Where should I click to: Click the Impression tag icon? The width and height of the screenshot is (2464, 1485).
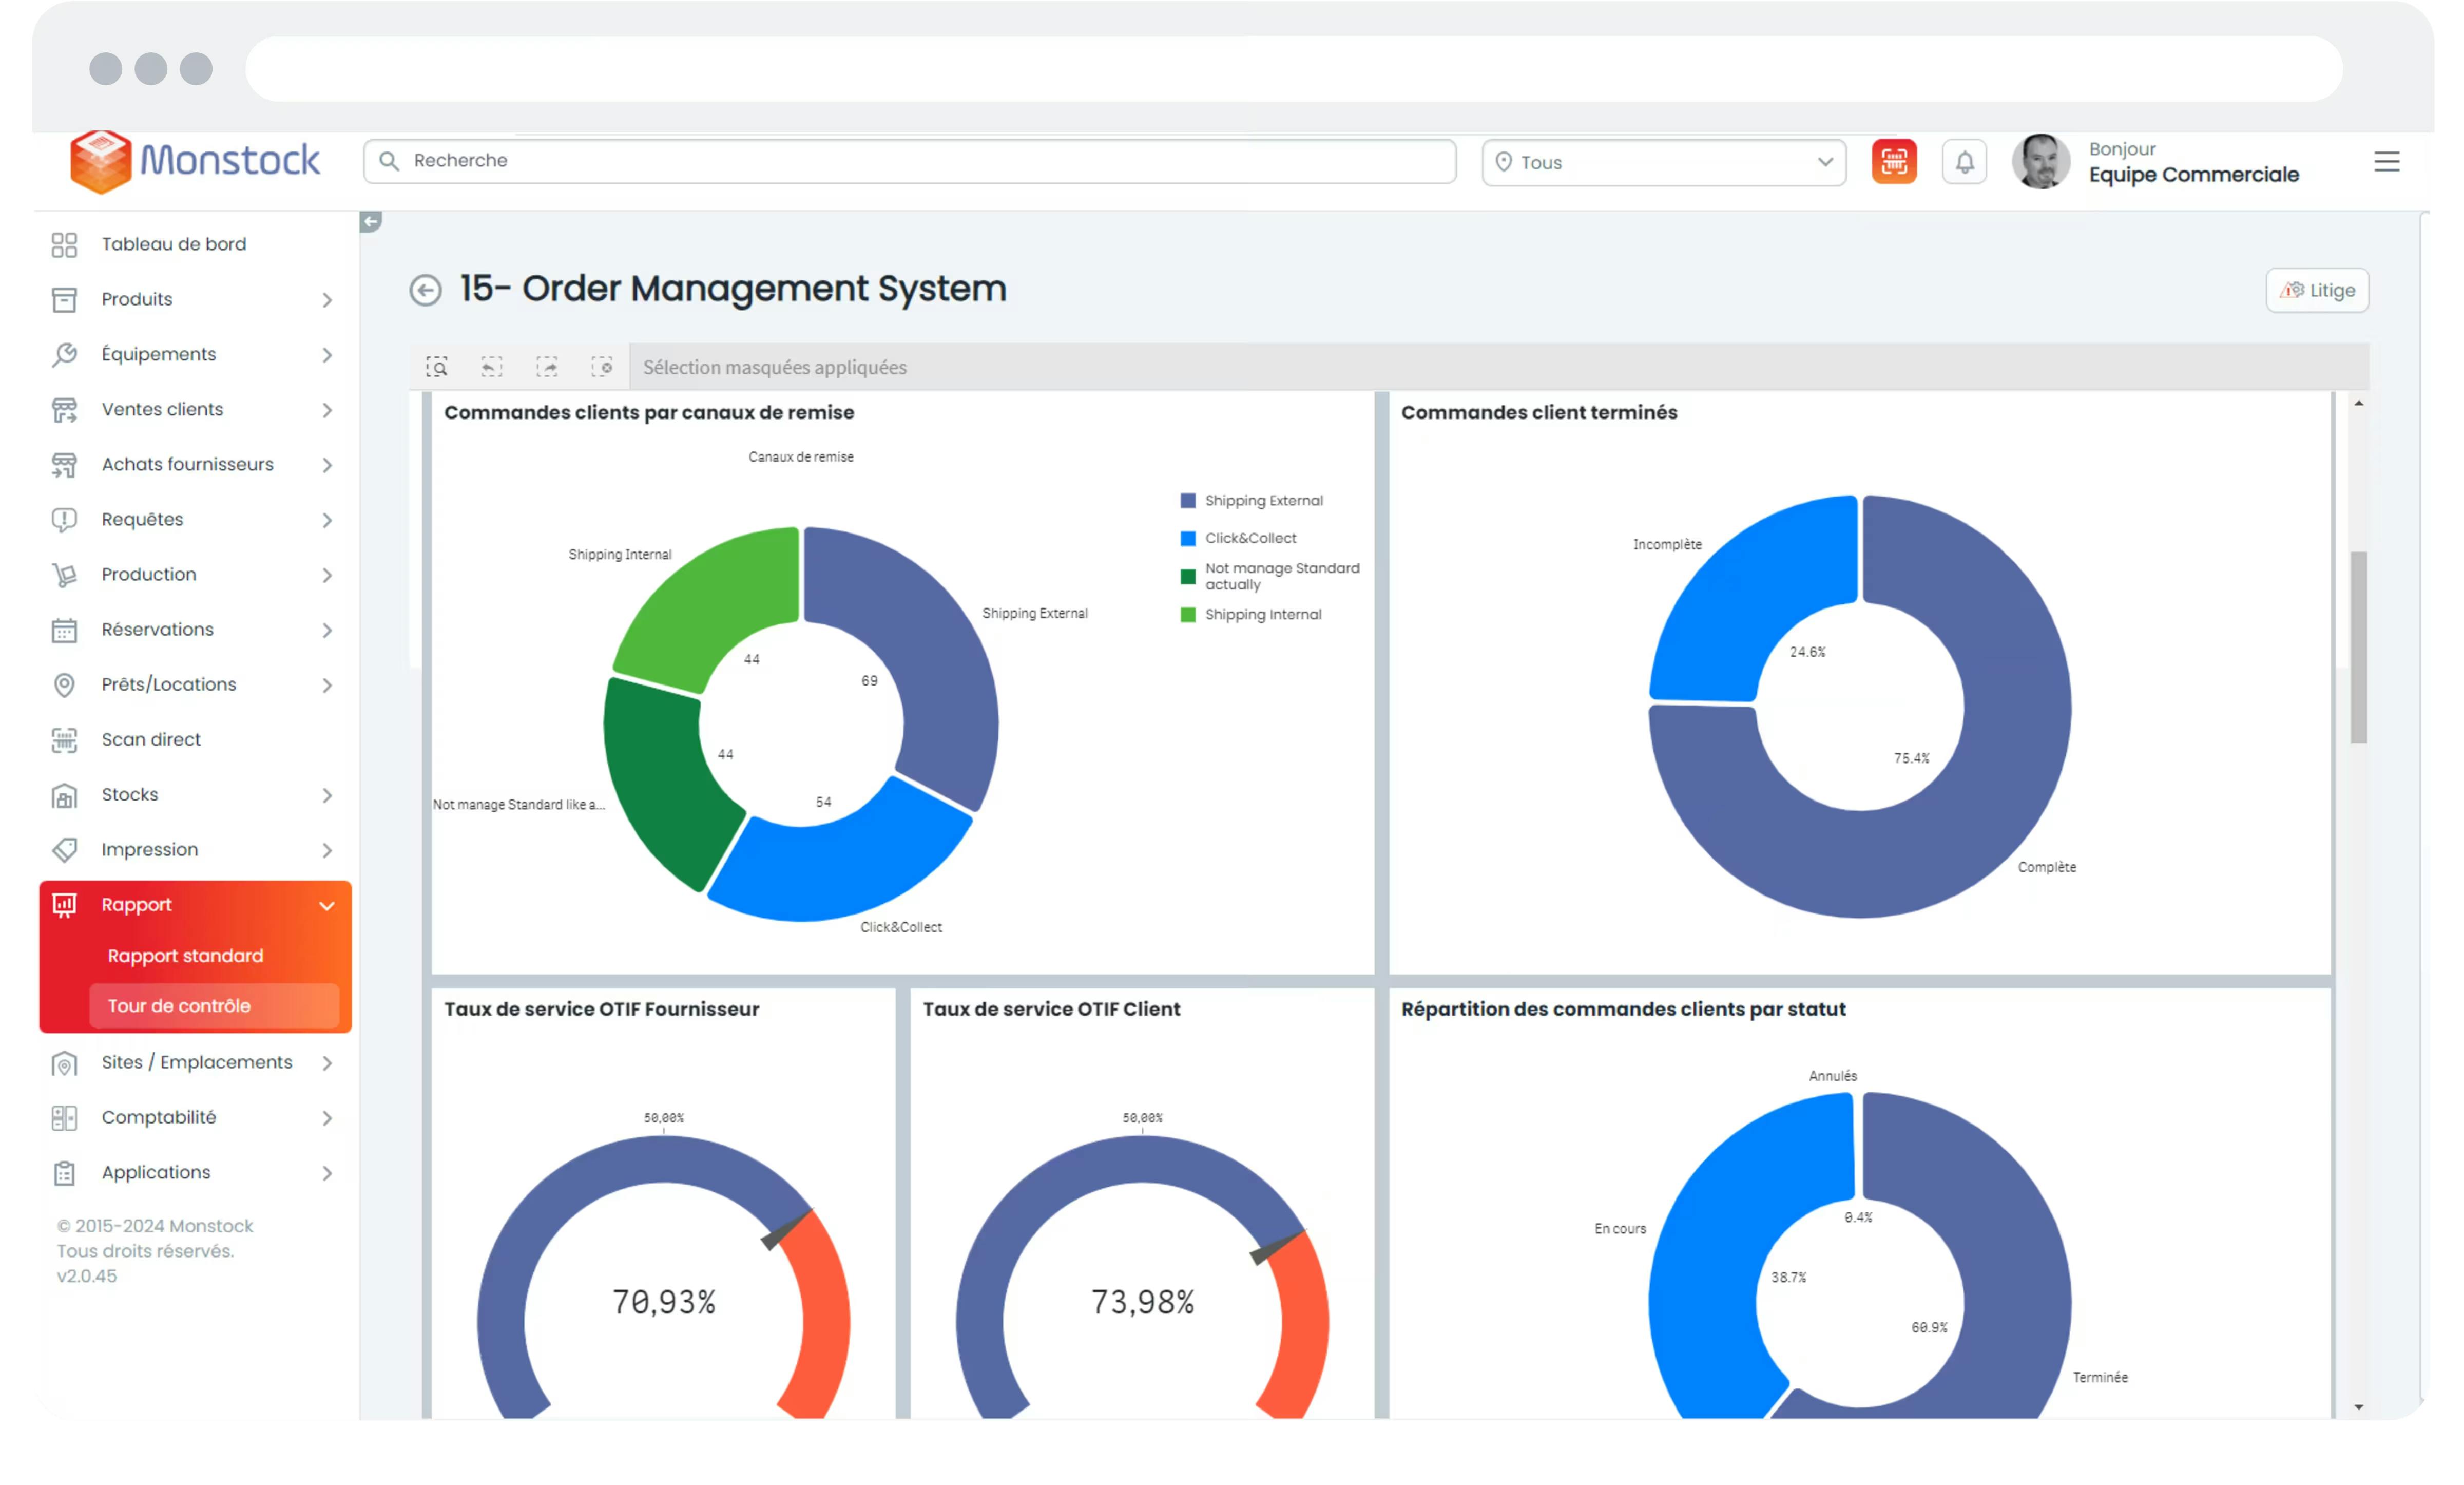(64, 850)
